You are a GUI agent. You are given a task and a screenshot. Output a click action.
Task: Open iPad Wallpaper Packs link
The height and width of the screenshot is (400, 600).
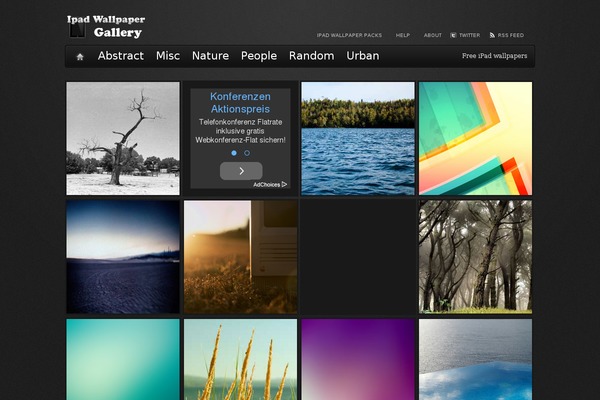click(349, 35)
